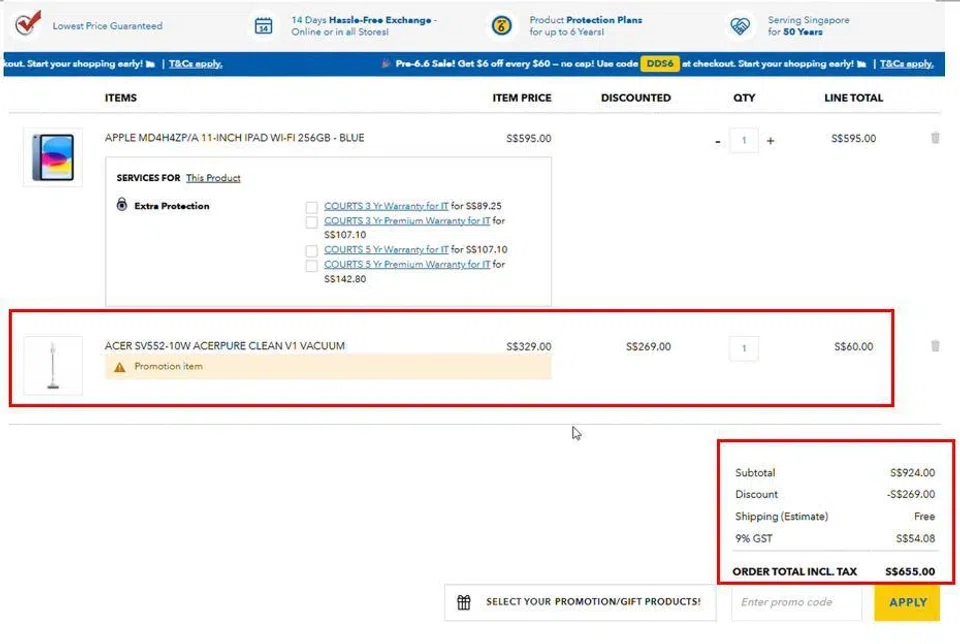Select the COURTS 5 Yr Warranty checkbox
The image size is (960, 644).
click(x=312, y=250)
